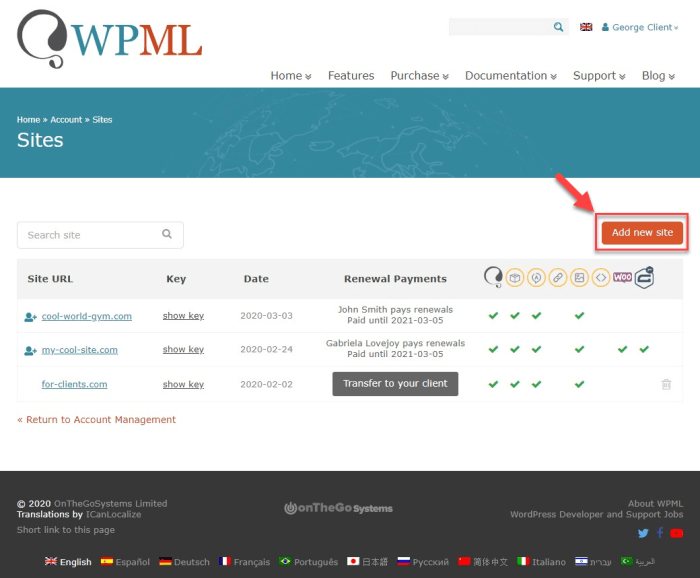This screenshot has height=578, width=700.
Task: Switch language to English in footer
Action: pos(68,561)
